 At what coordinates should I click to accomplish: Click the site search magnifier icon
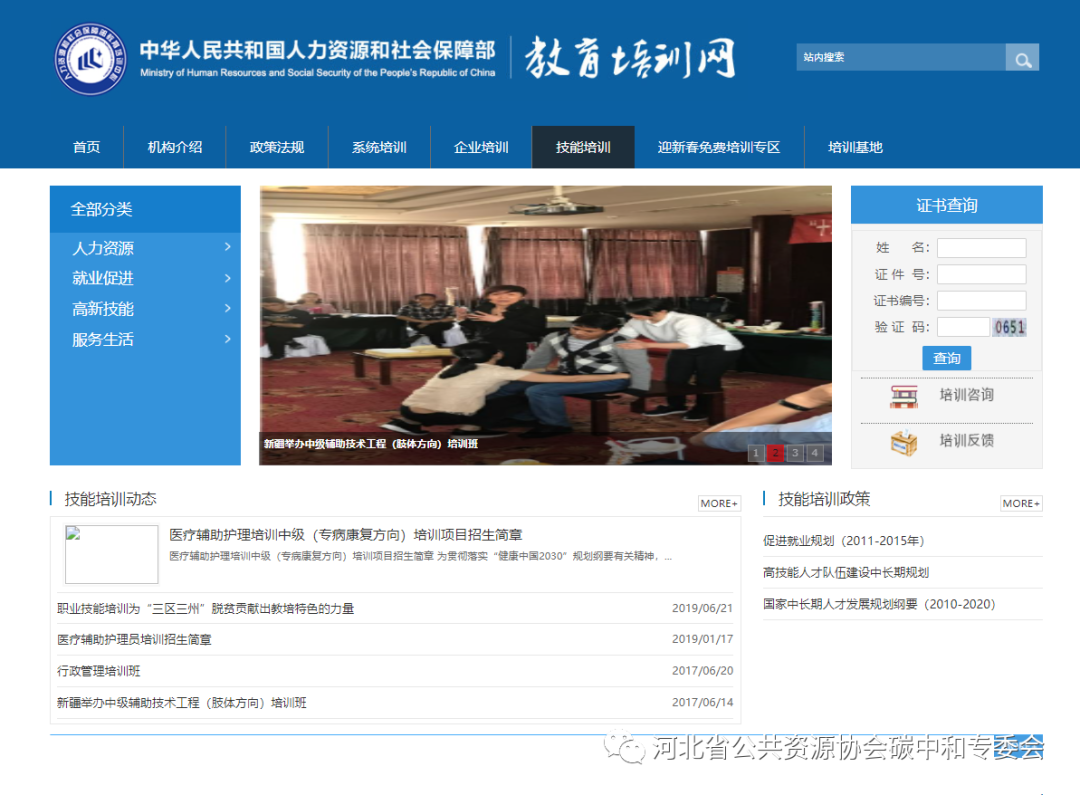click(x=1022, y=57)
